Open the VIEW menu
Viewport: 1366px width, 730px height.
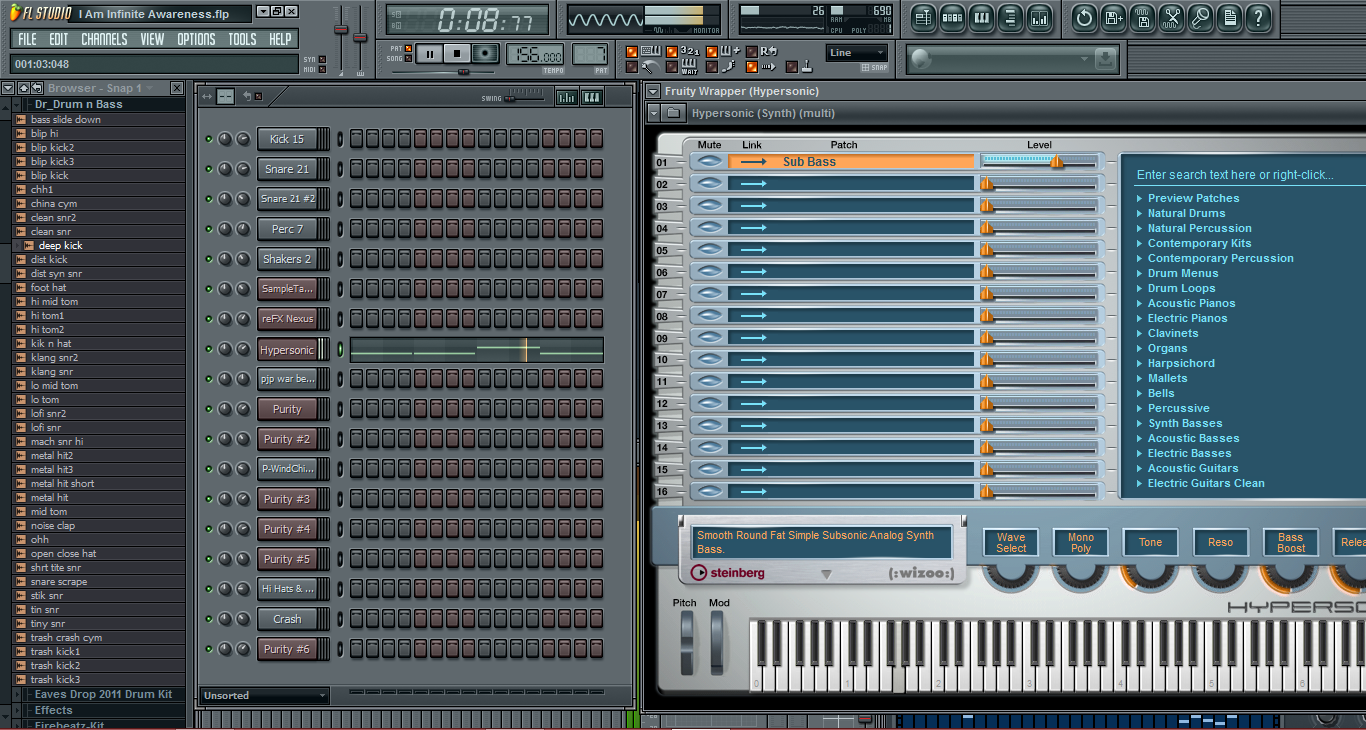[x=152, y=39]
